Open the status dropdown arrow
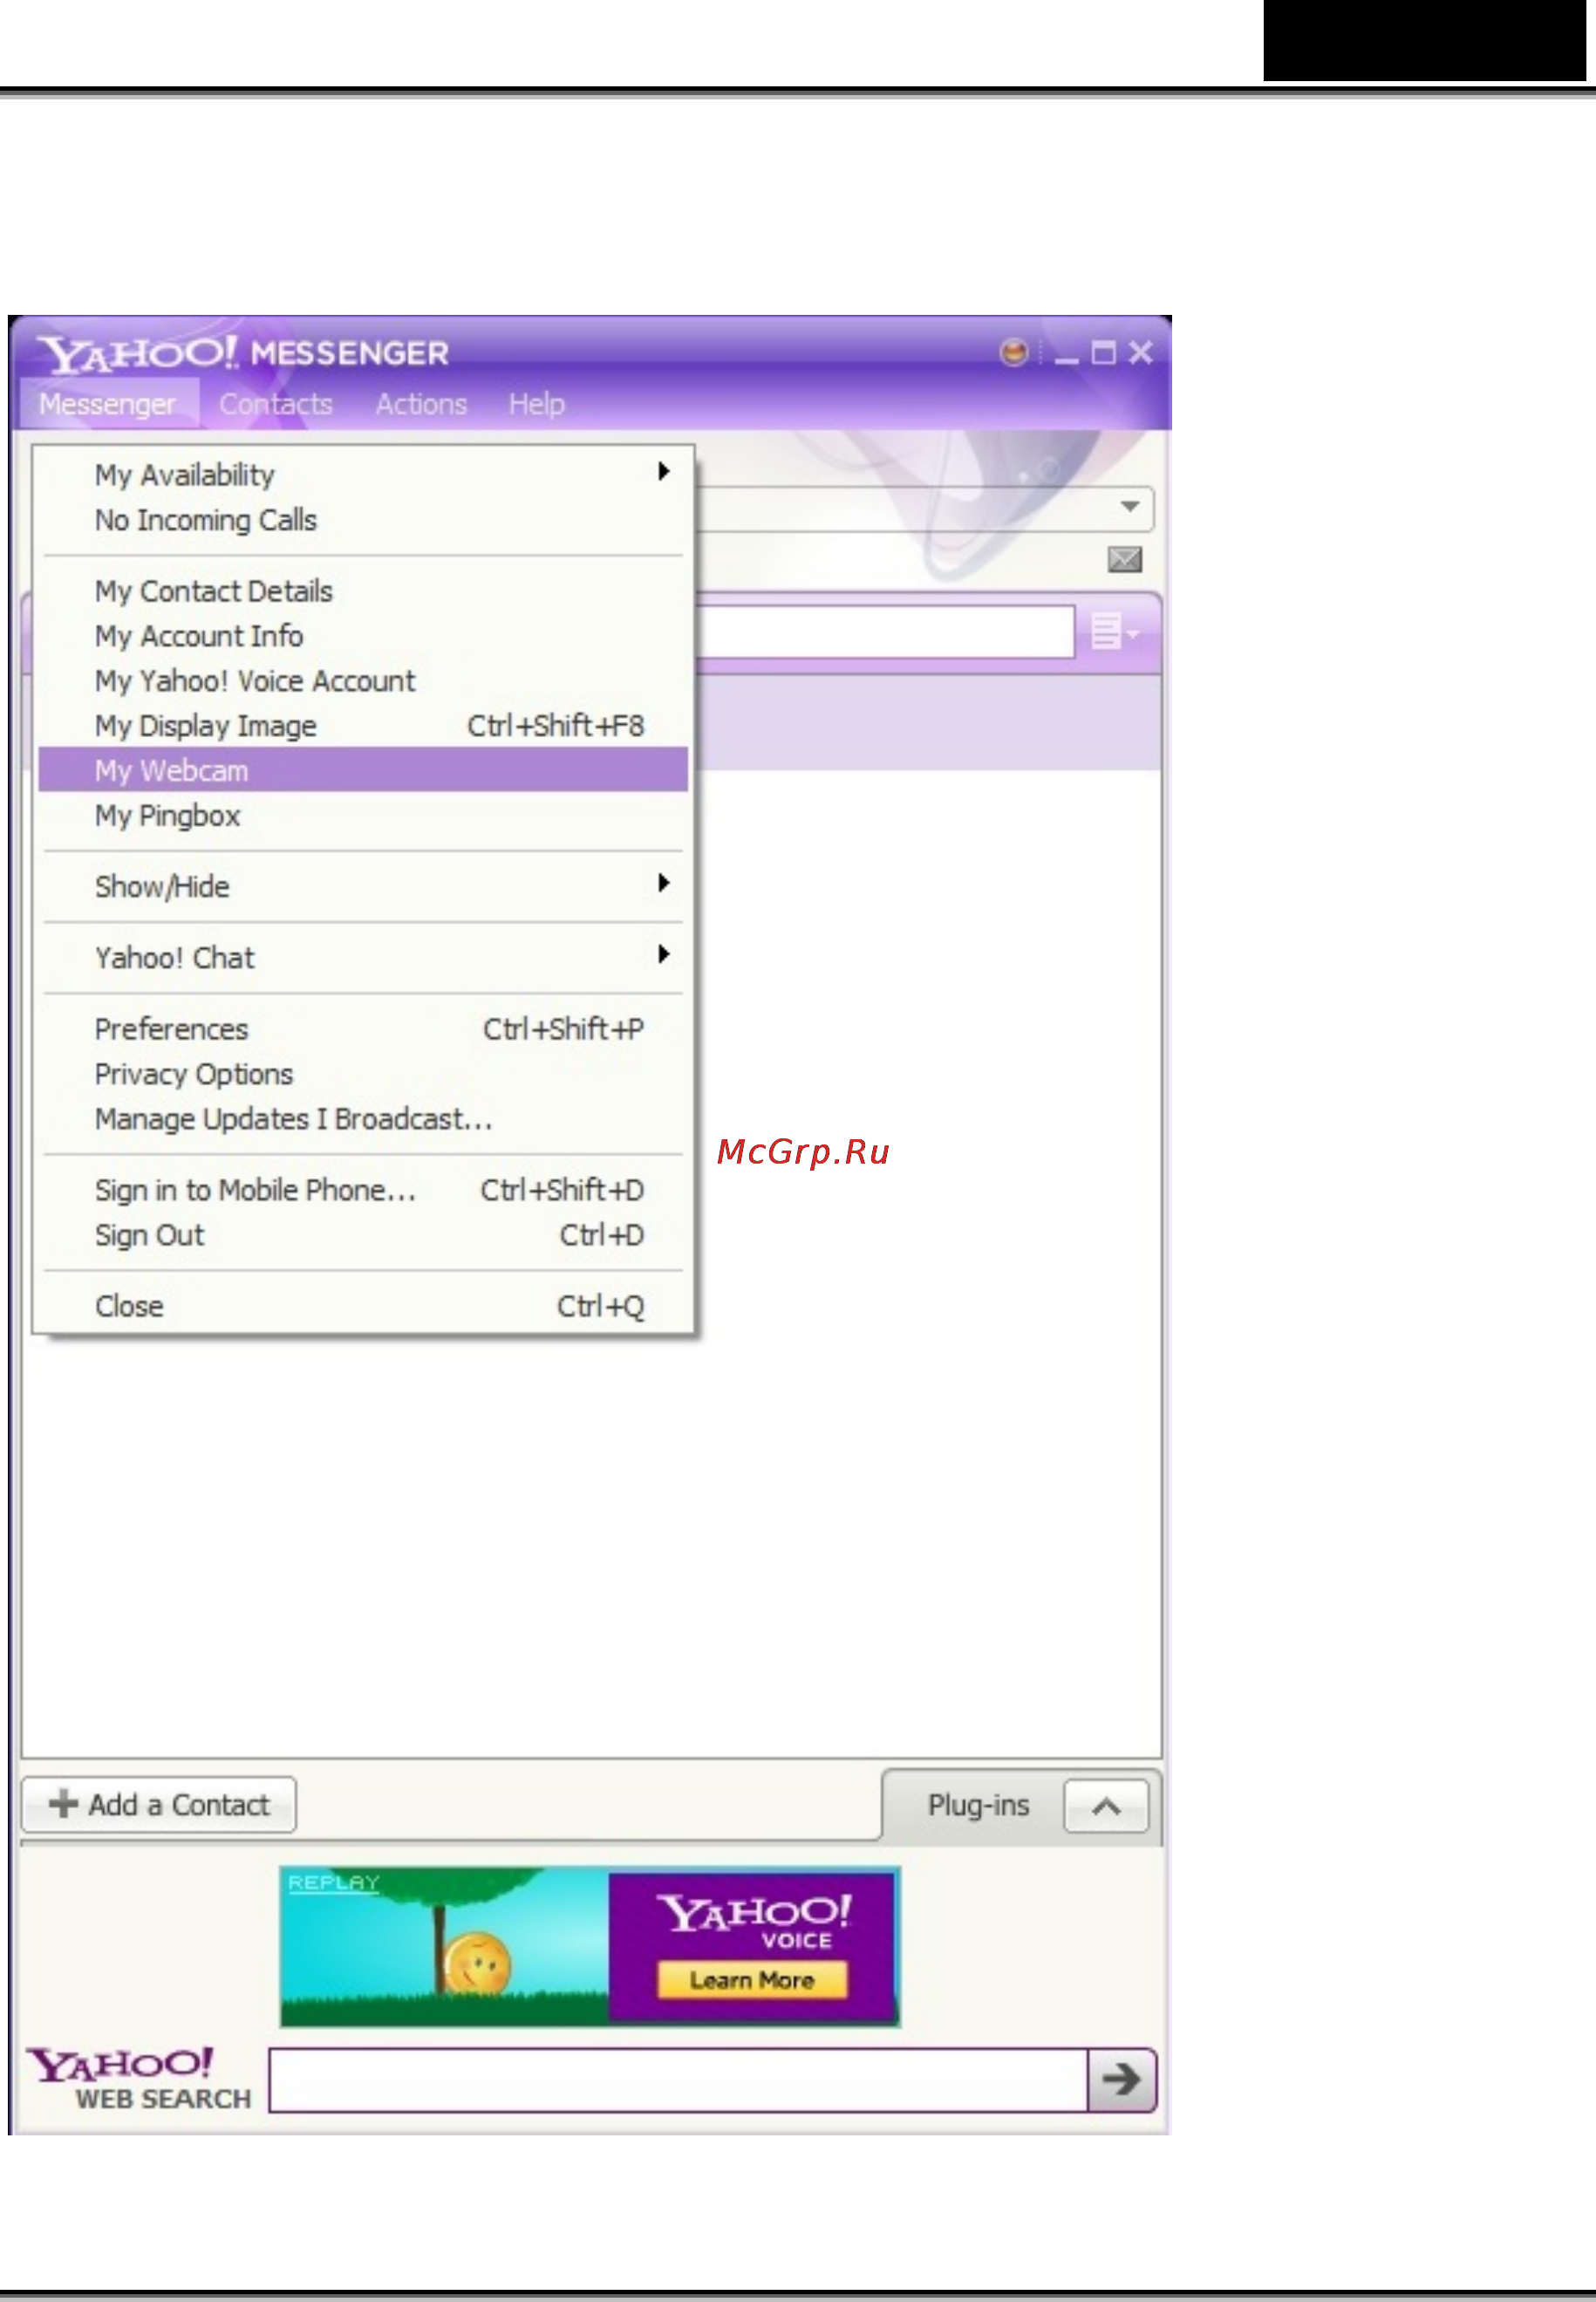This screenshot has height=2302, width=1596. click(1130, 507)
